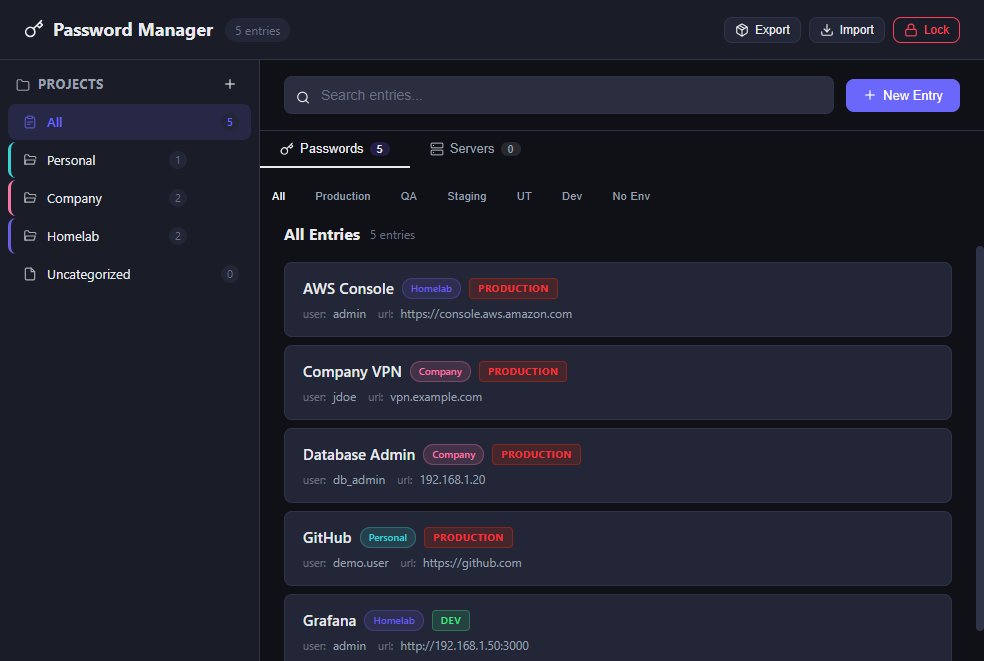
Task: Focus the Search entries field
Action: (559, 95)
